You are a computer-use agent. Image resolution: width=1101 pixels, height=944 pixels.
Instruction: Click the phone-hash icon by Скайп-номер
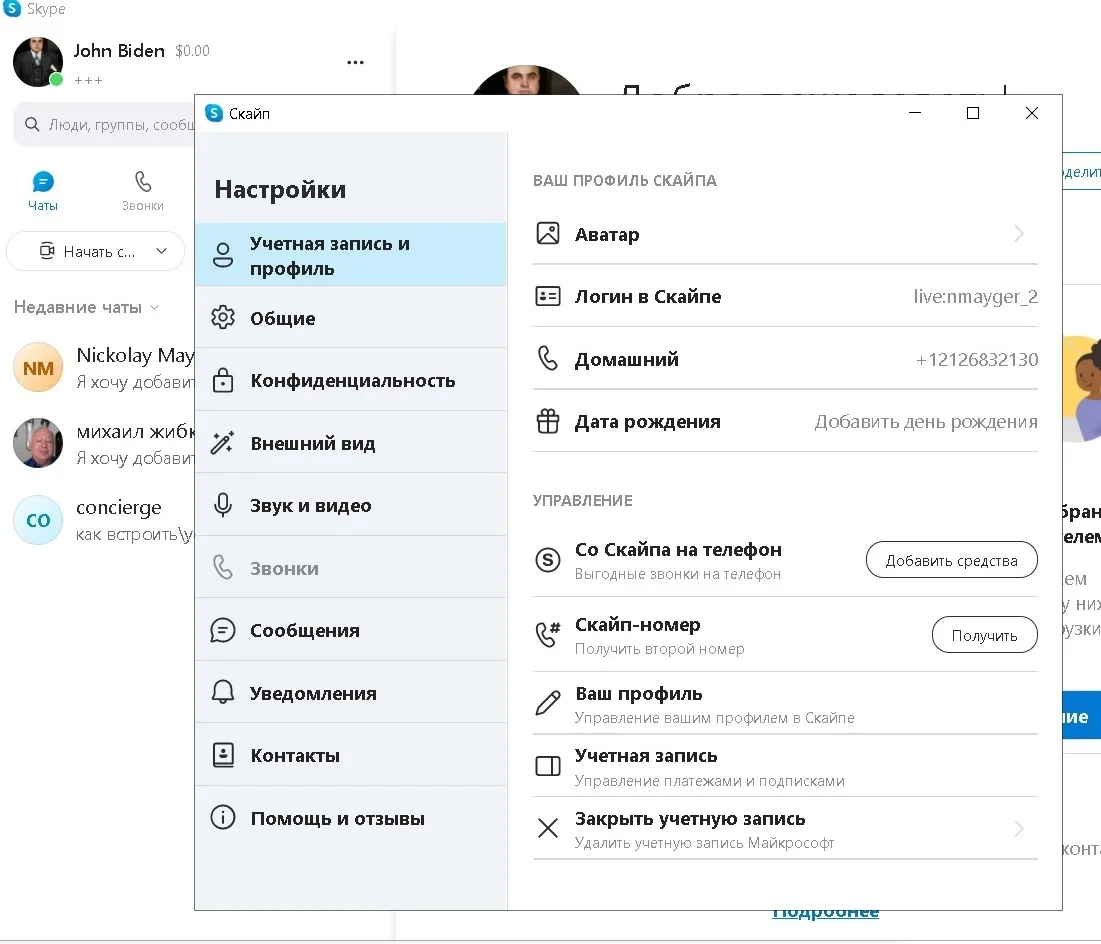[x=548, y=634]
